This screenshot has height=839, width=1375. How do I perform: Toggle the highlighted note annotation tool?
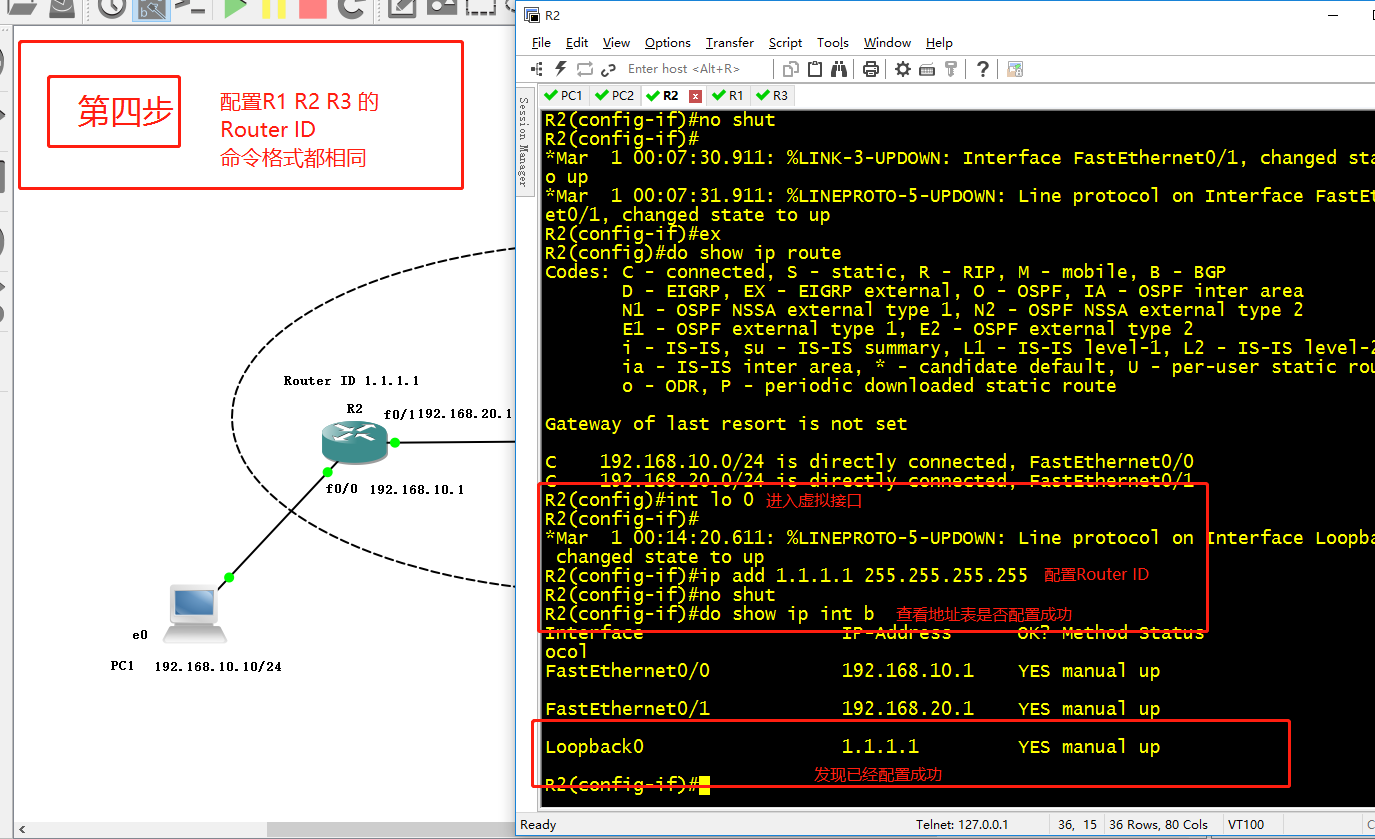coord(153,12)
